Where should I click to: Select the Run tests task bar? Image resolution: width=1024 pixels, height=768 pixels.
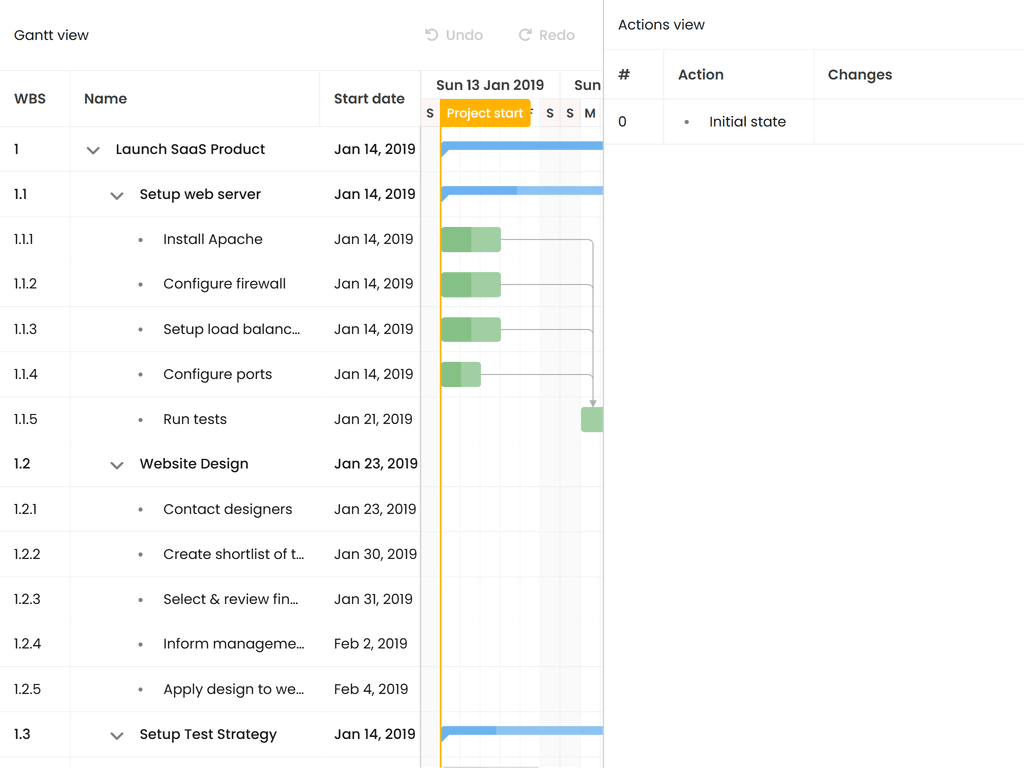592,420
